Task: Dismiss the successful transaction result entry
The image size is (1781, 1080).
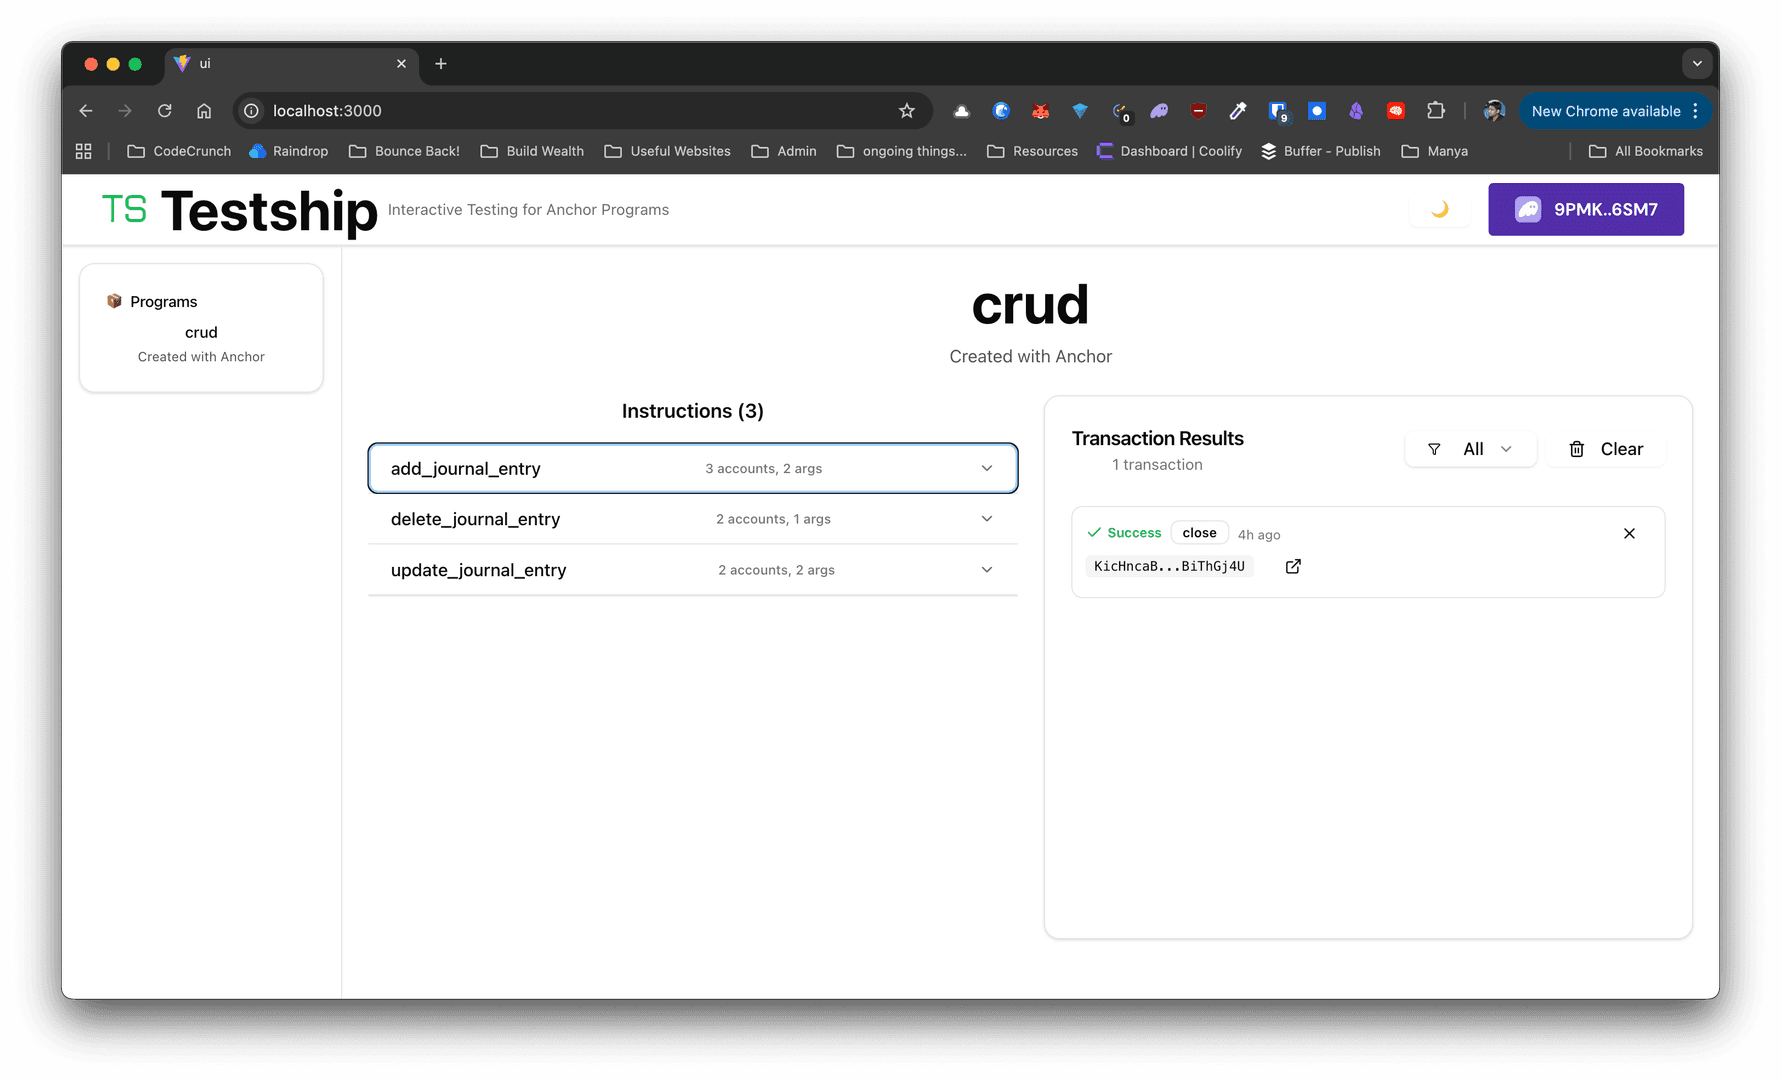Action: click(1629, 533)
